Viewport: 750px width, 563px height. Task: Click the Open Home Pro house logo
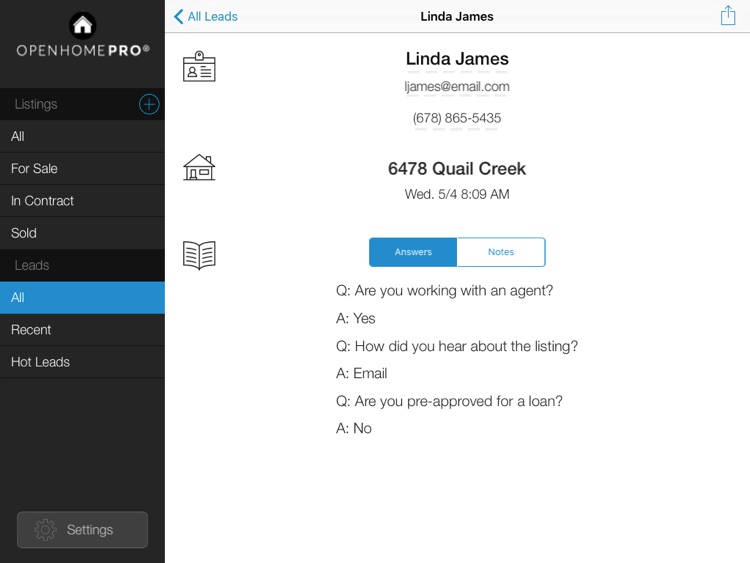point(82,25)
